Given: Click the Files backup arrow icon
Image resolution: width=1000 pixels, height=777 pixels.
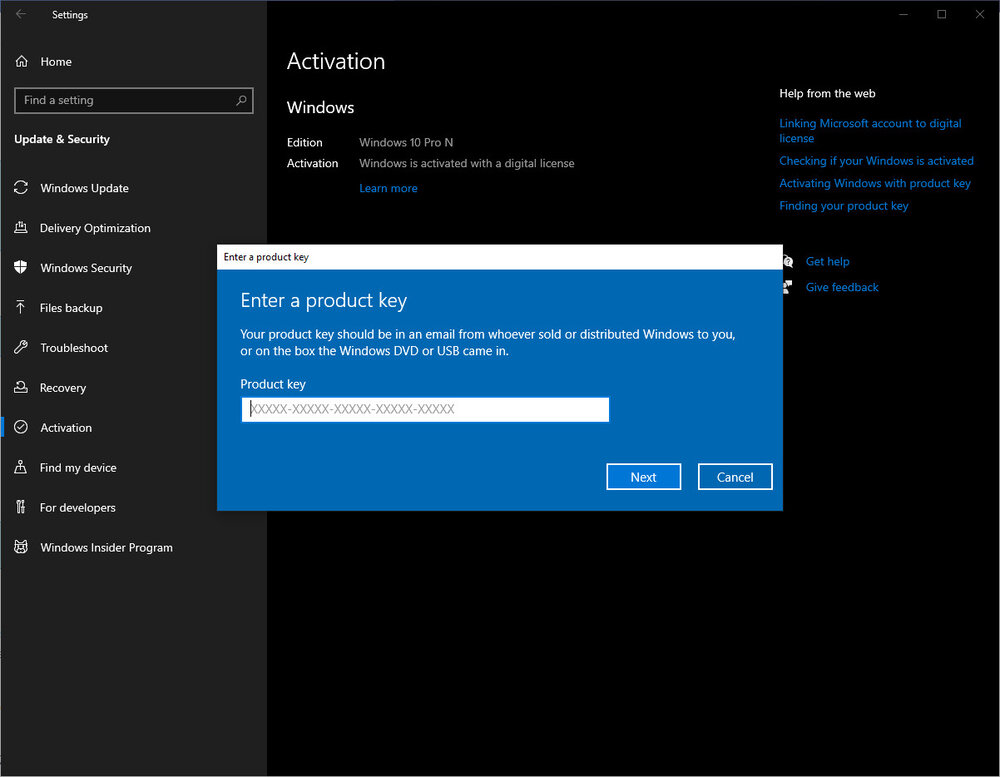Looking at the screenshot, I should click(21, 307).
